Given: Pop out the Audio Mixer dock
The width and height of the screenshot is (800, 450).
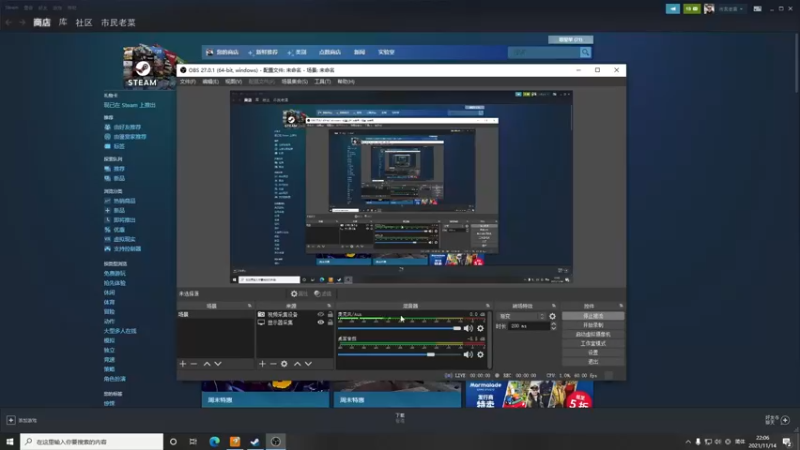Looking at the screenshot, I should coord(487,306).
